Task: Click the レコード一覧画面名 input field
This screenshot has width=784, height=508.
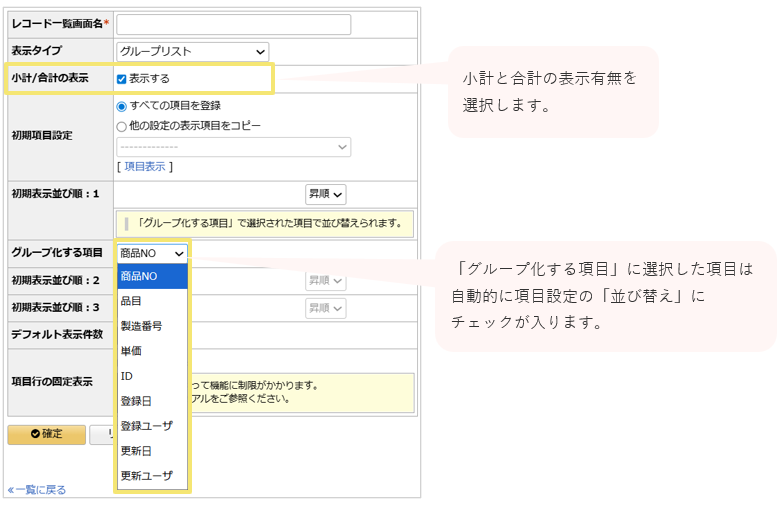Action: pyautogui.click(x=234, y=24)
